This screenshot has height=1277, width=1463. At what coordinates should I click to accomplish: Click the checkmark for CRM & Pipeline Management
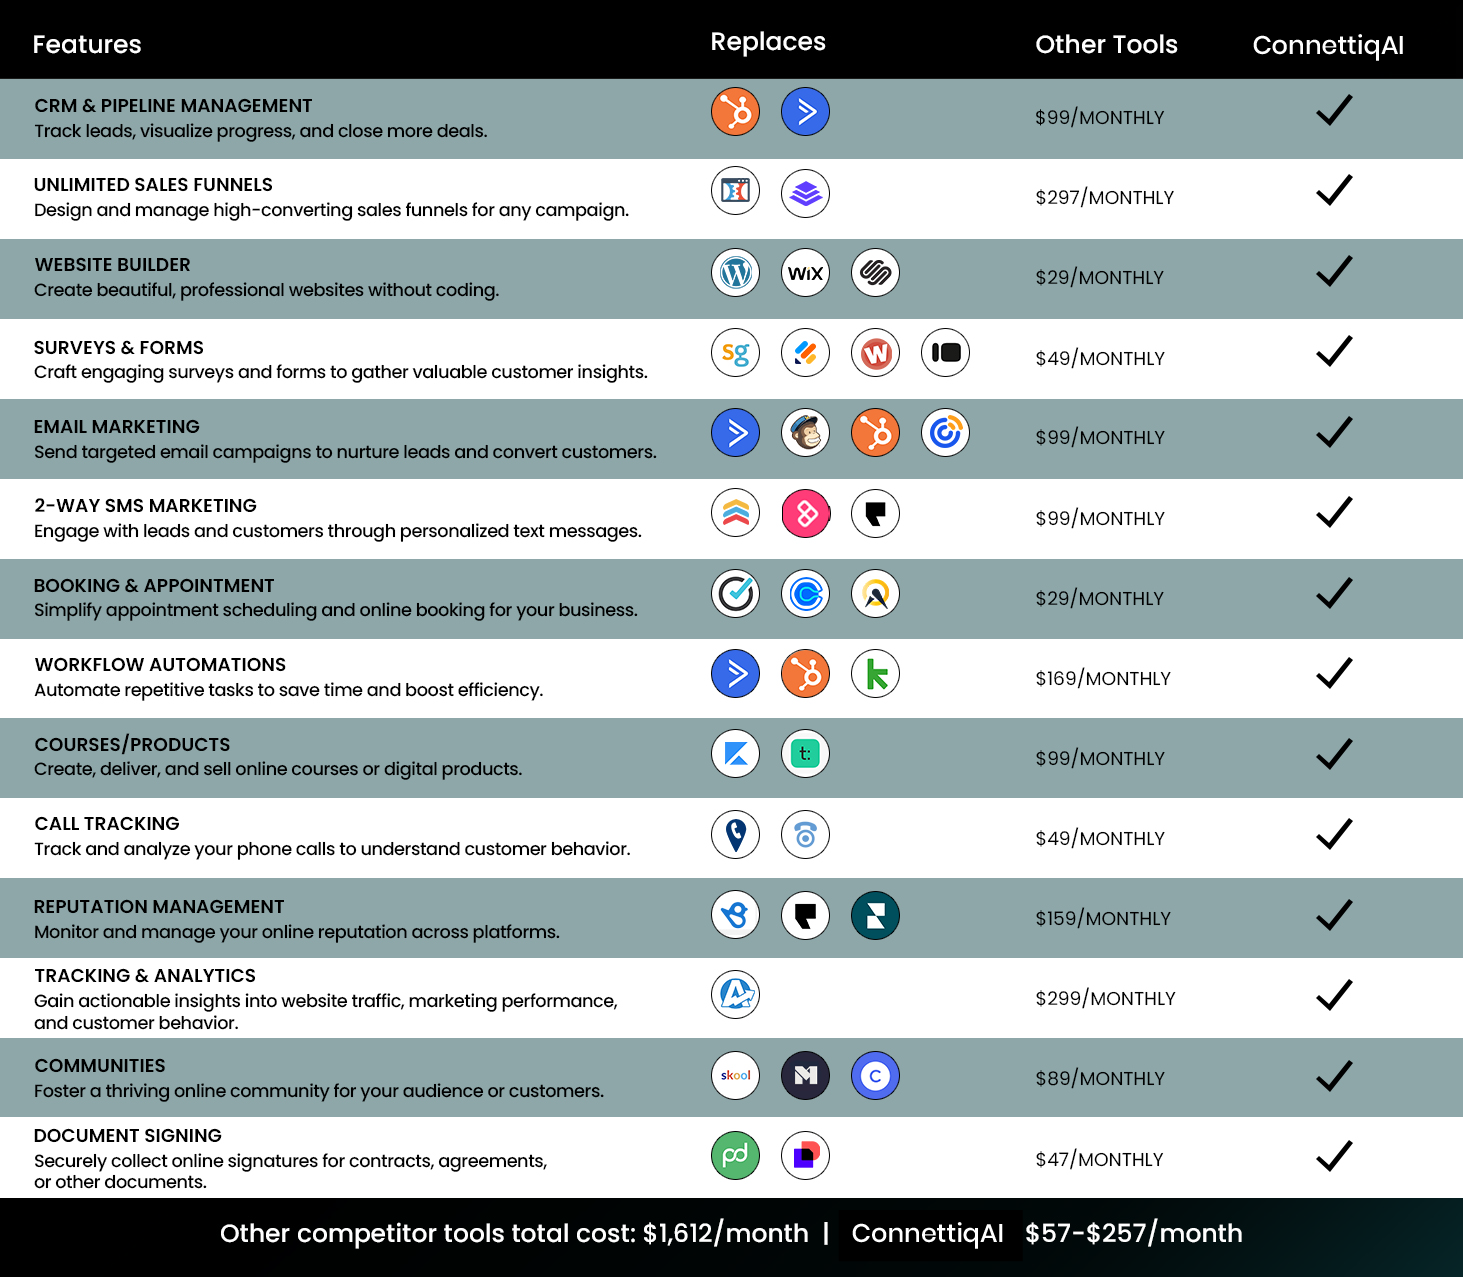(x=1334, y=110)
